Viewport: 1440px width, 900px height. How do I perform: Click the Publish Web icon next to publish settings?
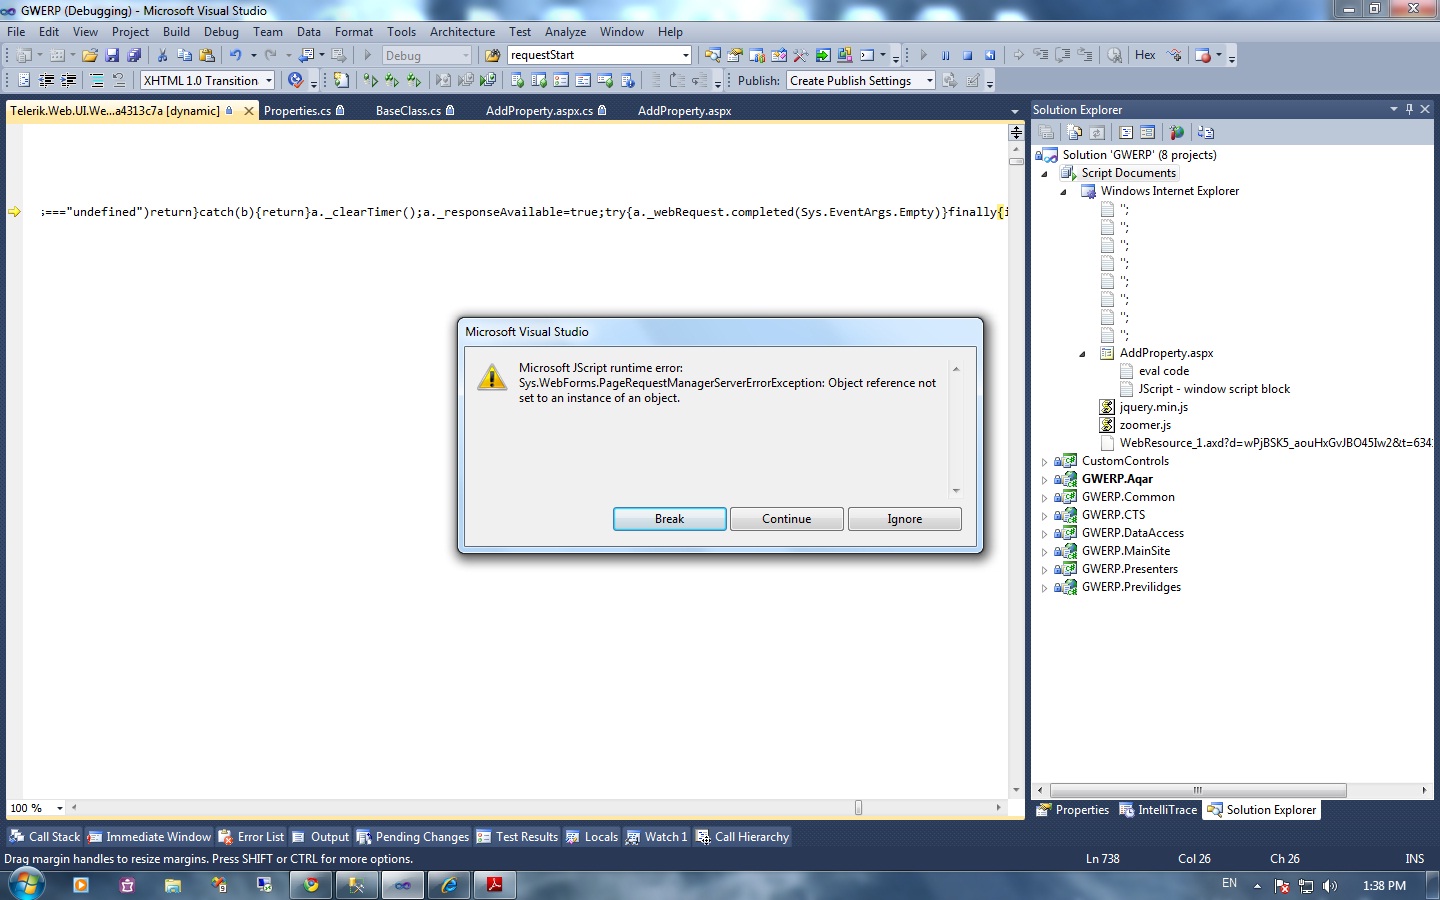click(949, 81)
